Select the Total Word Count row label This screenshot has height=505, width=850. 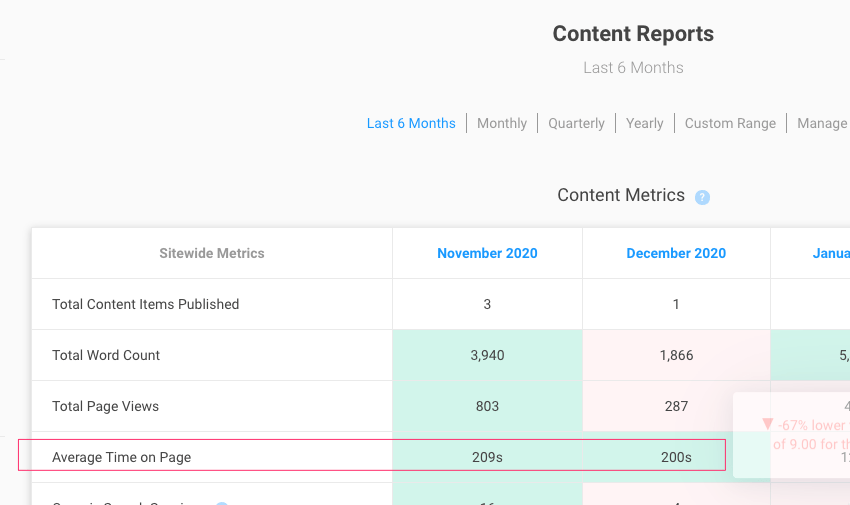[x=106, y=355]
